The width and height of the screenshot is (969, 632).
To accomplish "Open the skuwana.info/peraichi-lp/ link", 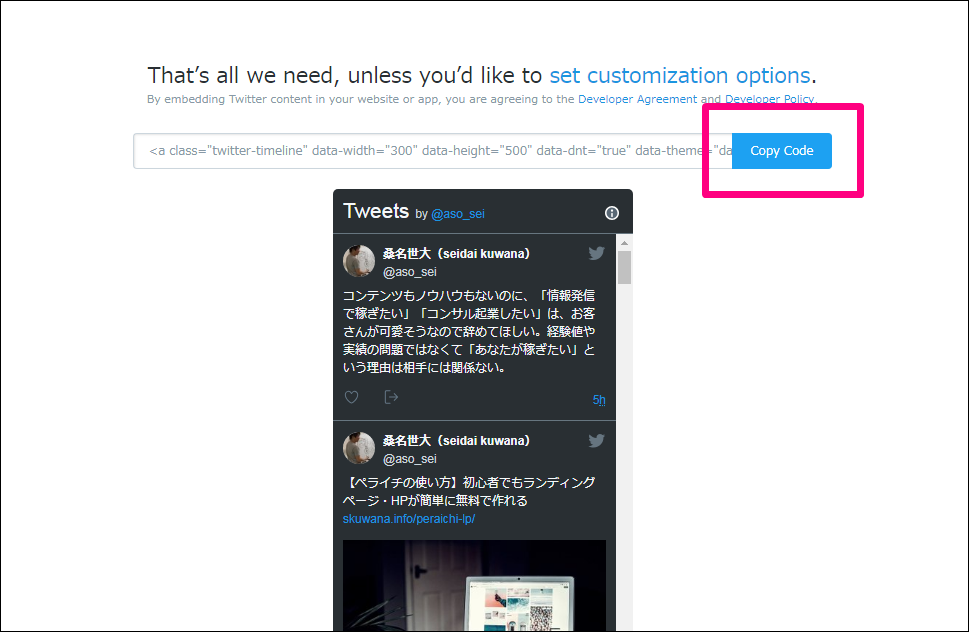I will 408,519.
